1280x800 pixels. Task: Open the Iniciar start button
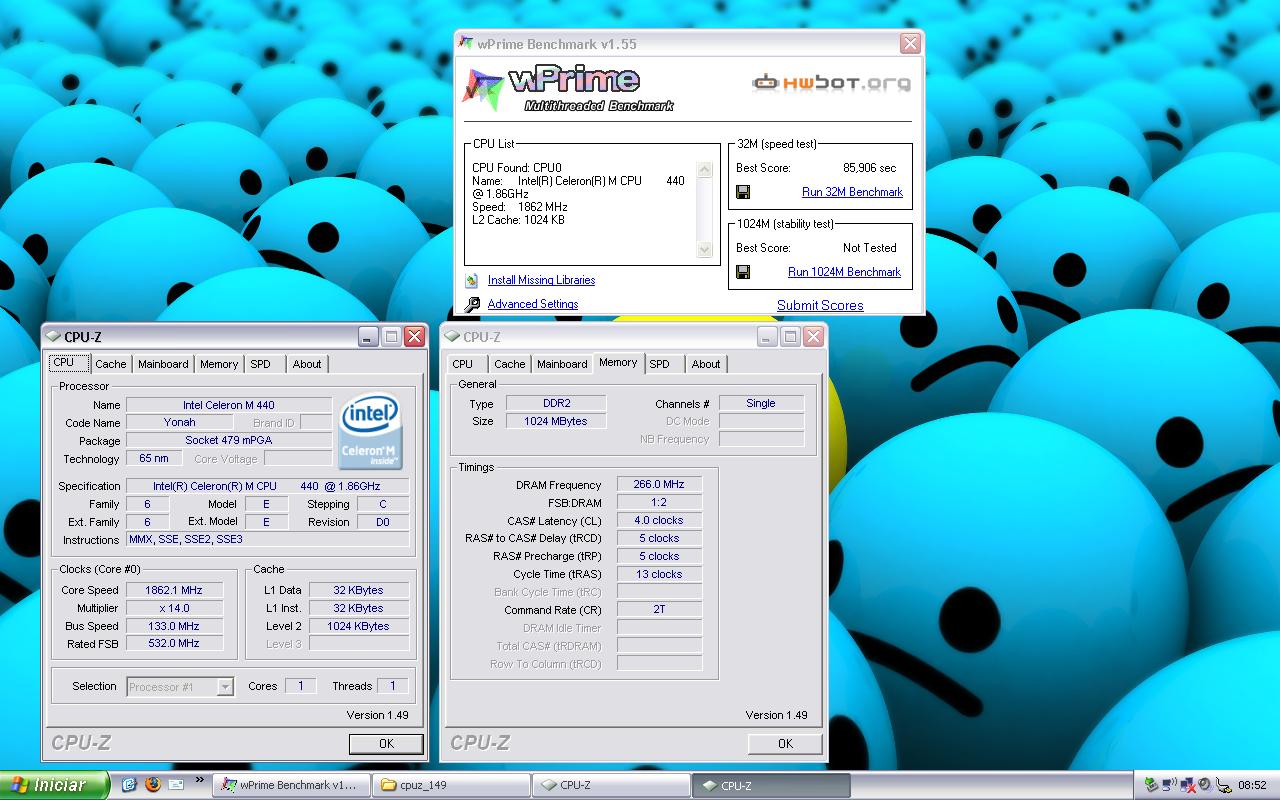click(x=54, y=785)
